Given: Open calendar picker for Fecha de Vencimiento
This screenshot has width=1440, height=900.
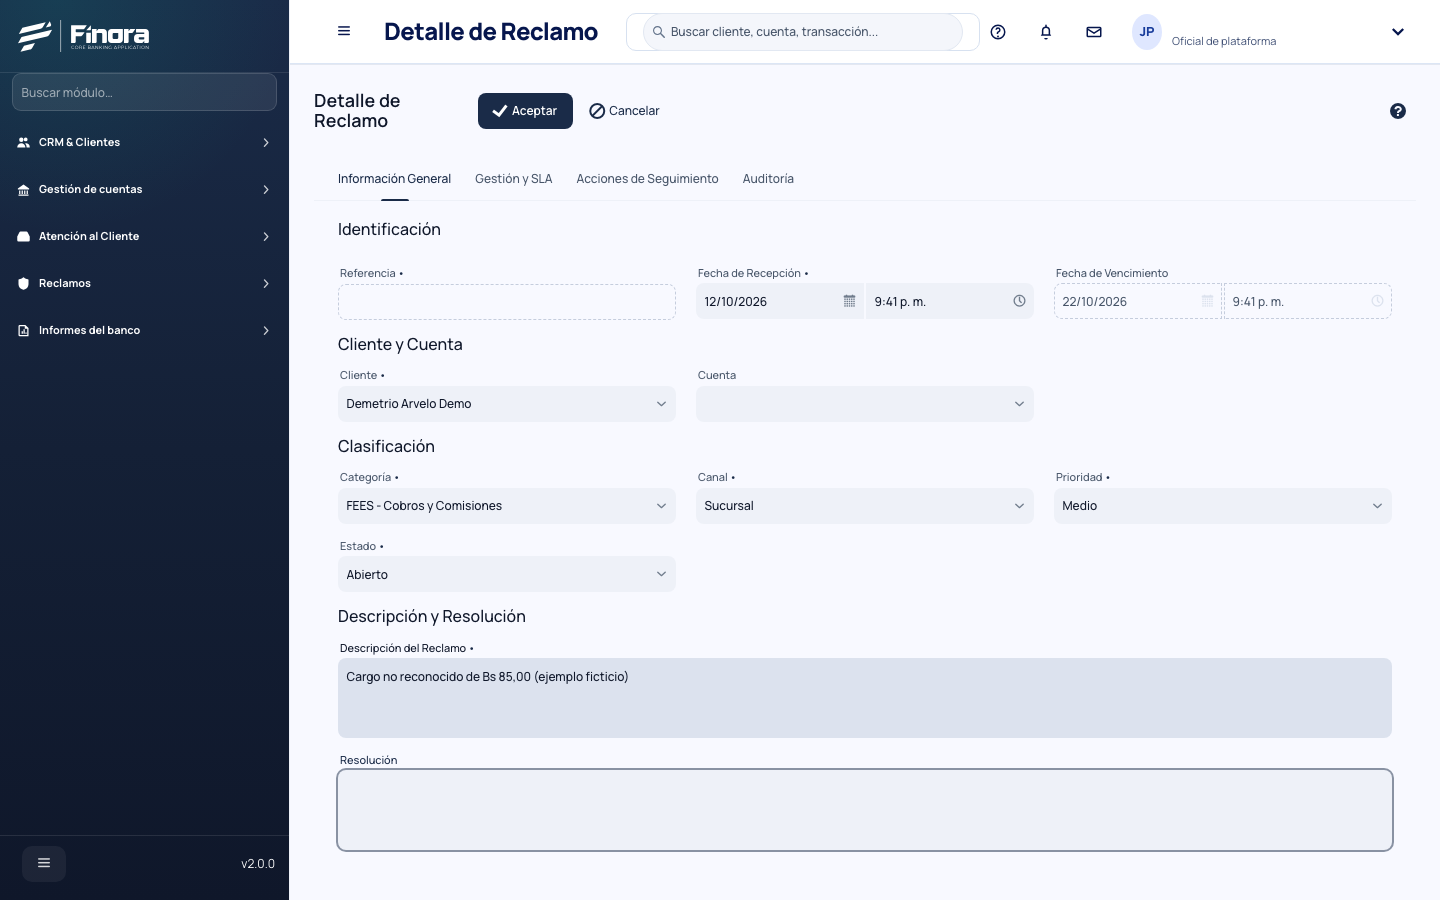Looking at the screenshot, I should click(x=1207, y=301).
